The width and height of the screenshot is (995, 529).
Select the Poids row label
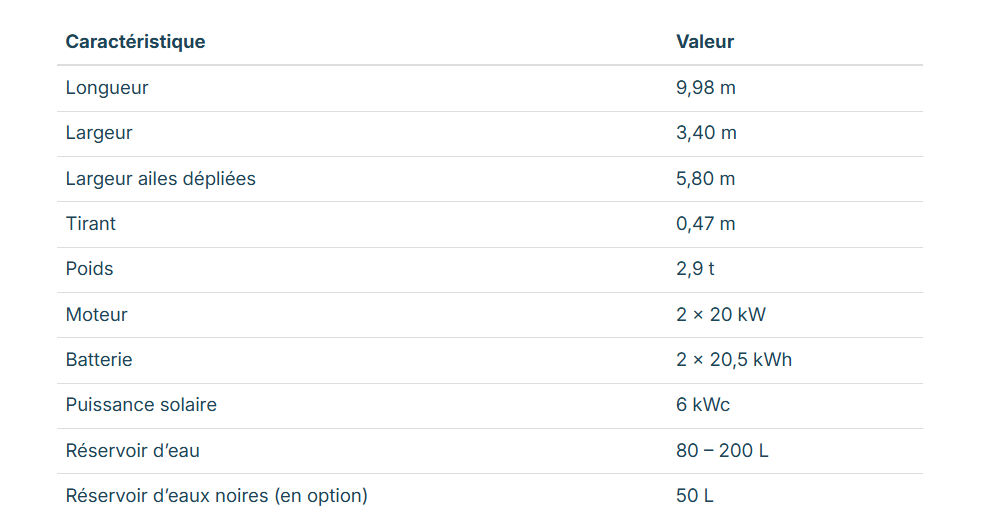point(90,269)
